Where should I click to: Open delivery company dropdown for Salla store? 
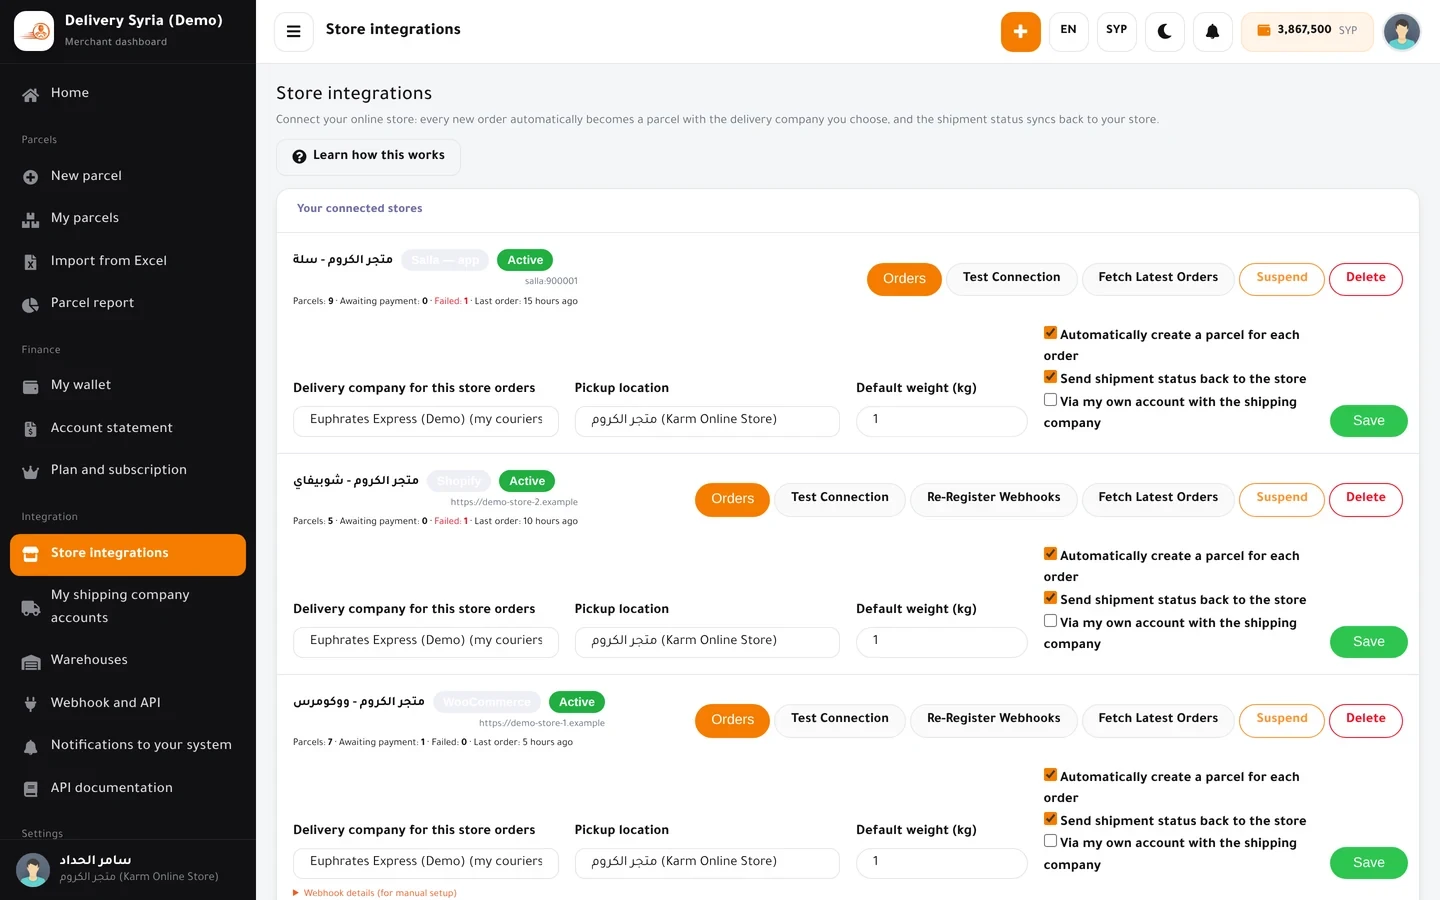pyautogui.click(x=426, y=421)
